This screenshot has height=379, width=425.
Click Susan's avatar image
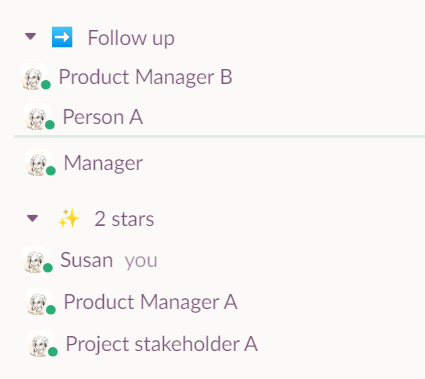point(36,260)
